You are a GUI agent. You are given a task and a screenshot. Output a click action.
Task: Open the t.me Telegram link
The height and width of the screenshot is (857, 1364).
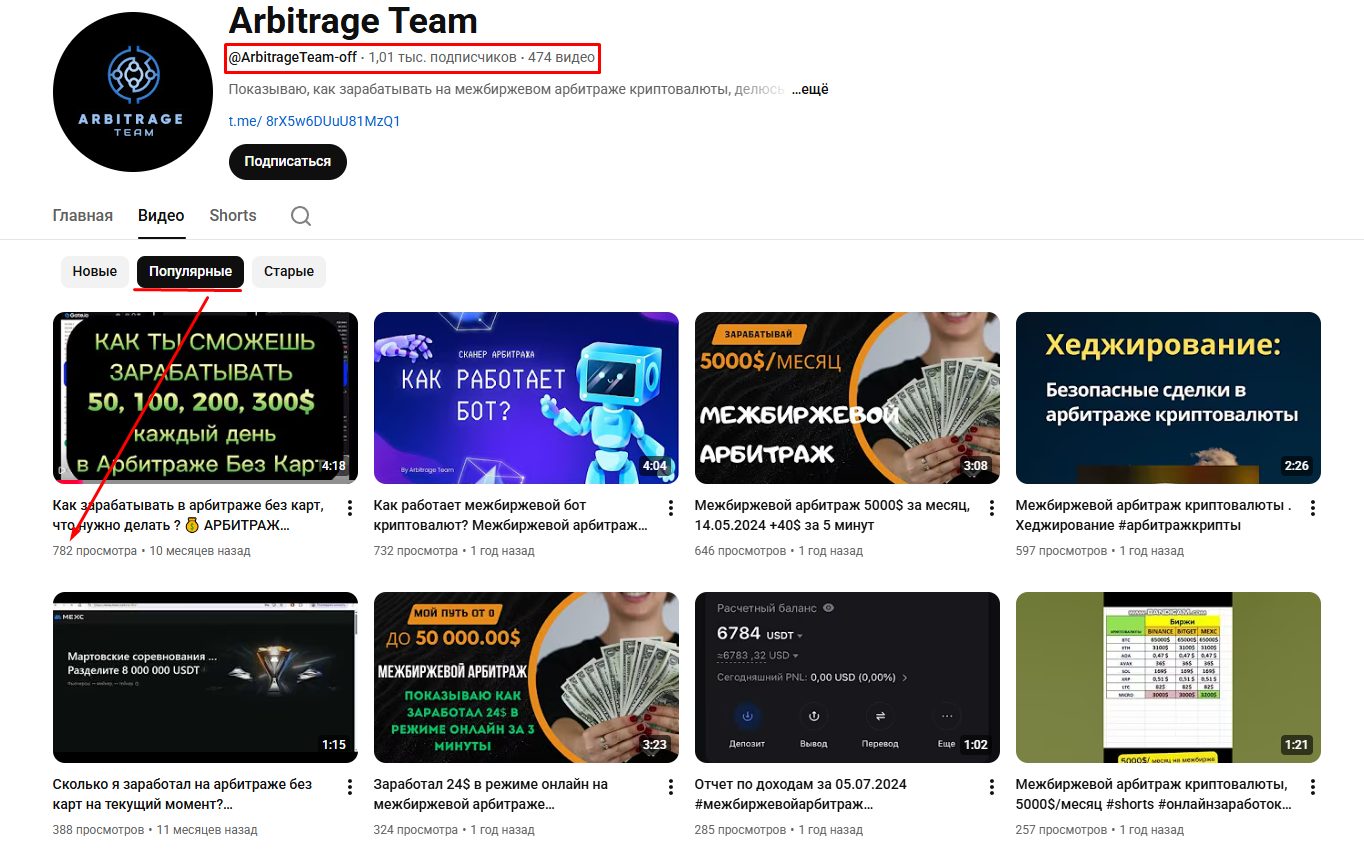[x=314, y=121]
